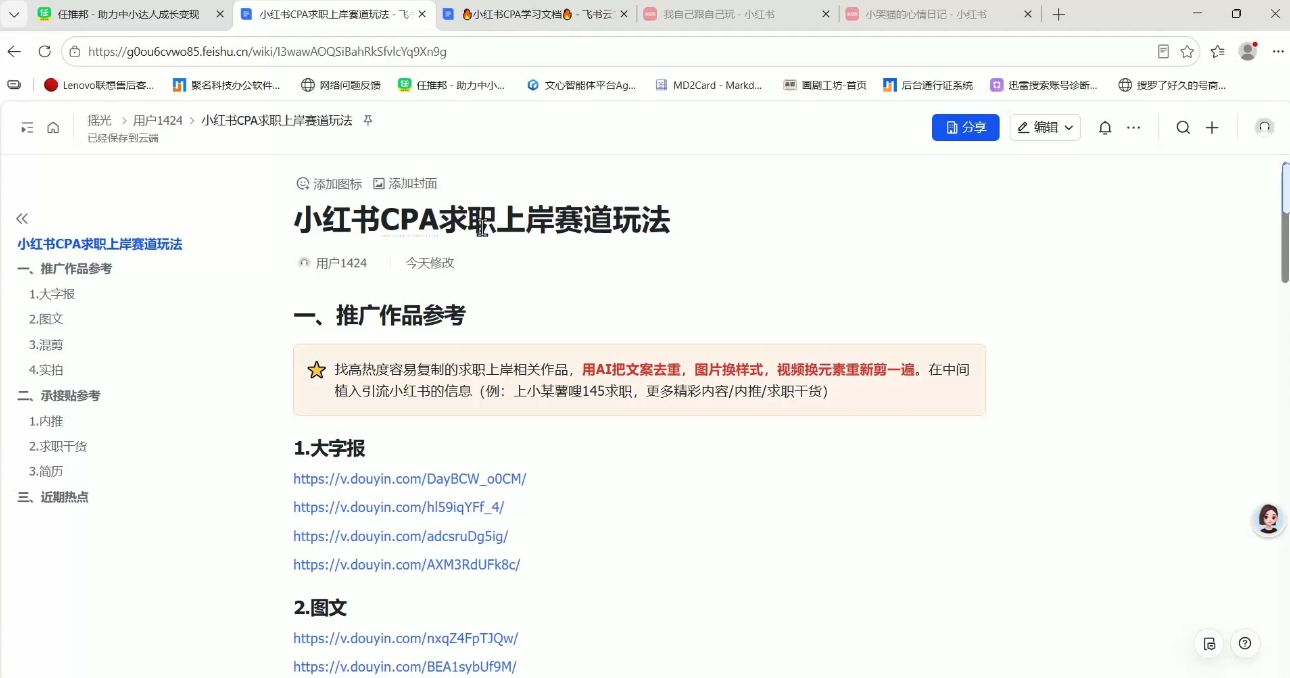Jump to 3.简历 in outline

click(x=46, y=471)
